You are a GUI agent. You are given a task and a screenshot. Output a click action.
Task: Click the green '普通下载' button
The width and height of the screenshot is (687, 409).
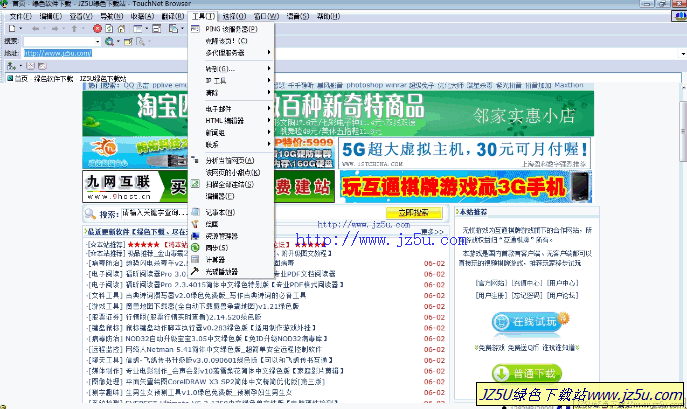click(x=527, y=373)
